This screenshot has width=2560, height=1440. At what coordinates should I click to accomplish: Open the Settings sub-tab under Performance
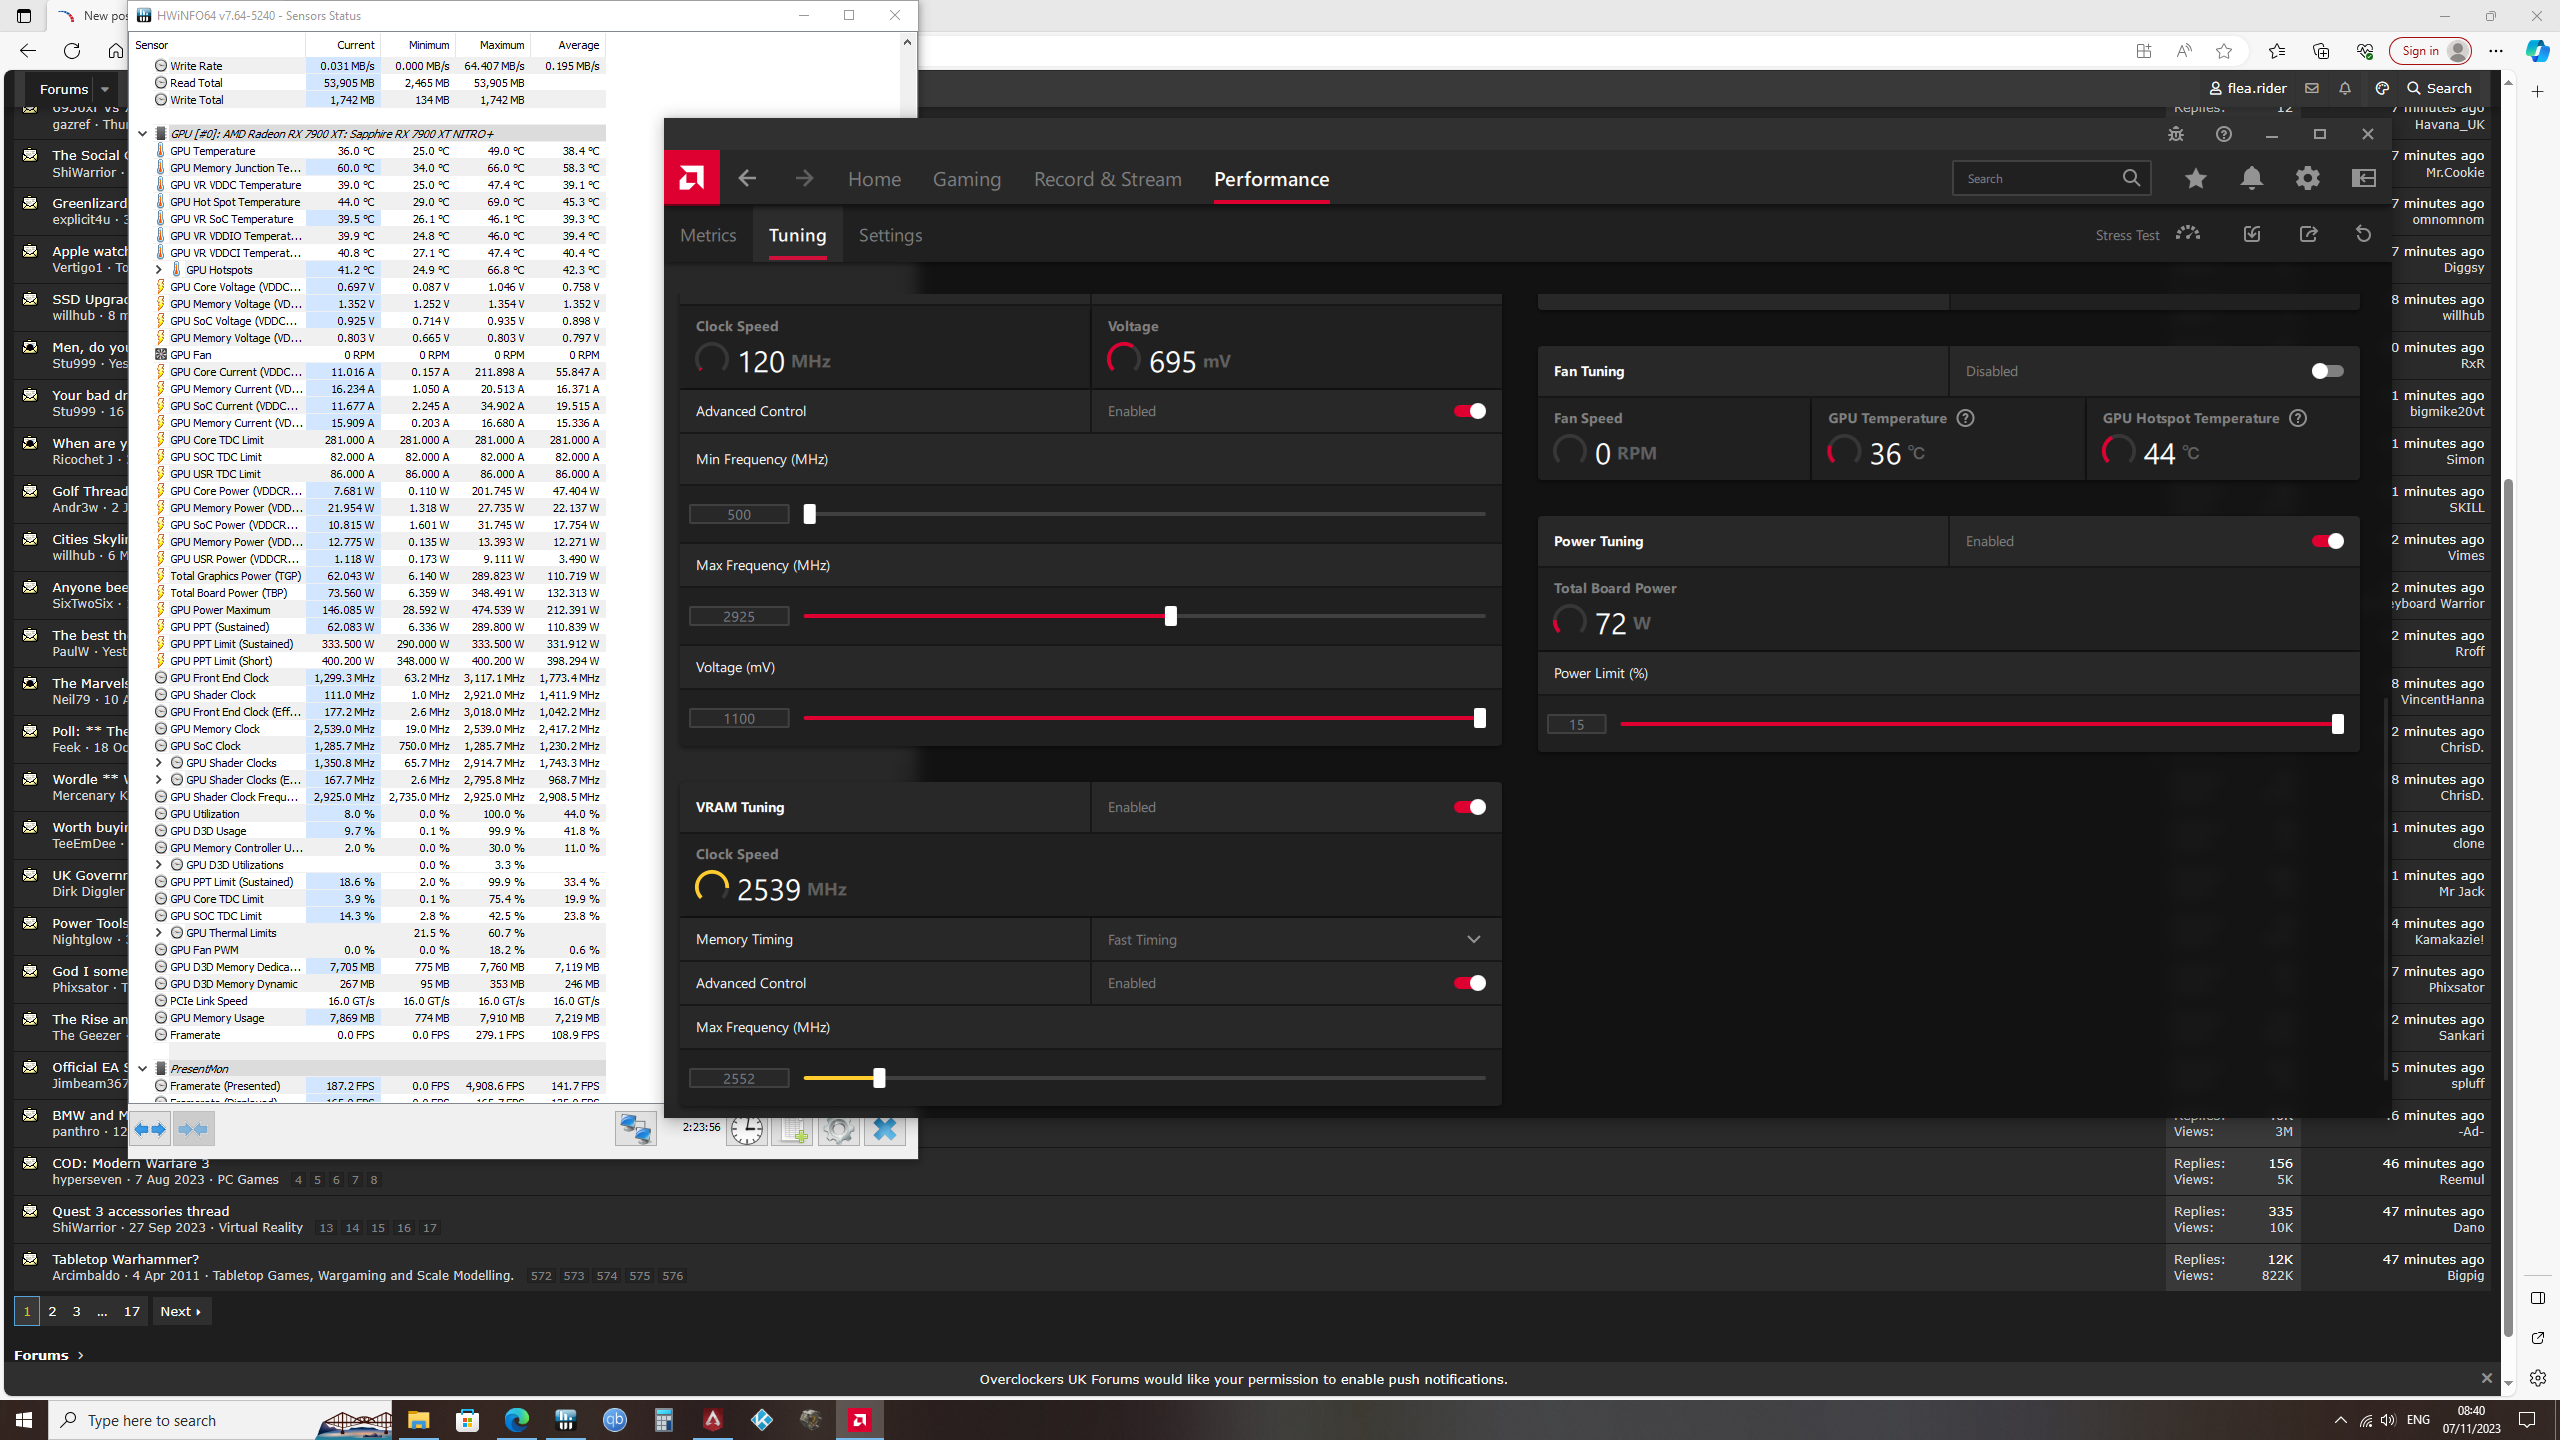click(890, 235)
